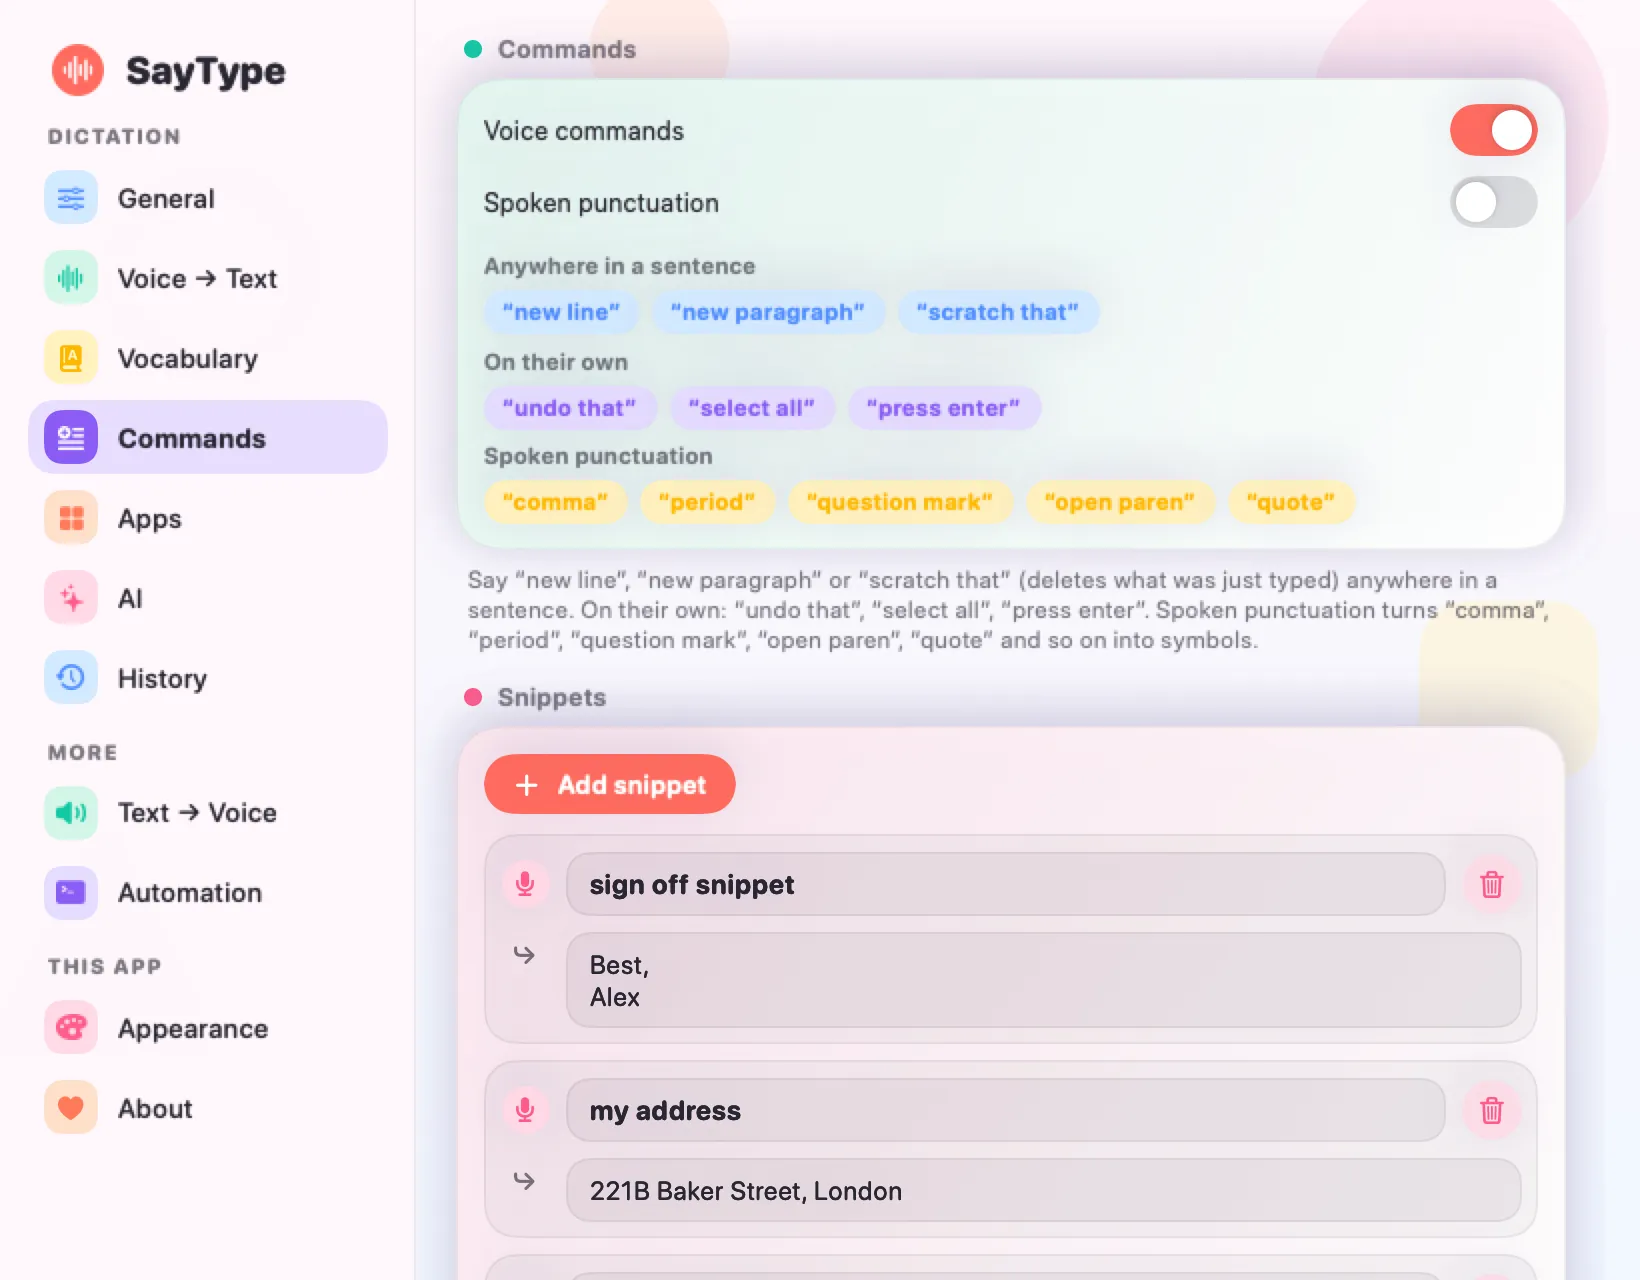
Task: Switch to History page
Action: pos(162,679)
